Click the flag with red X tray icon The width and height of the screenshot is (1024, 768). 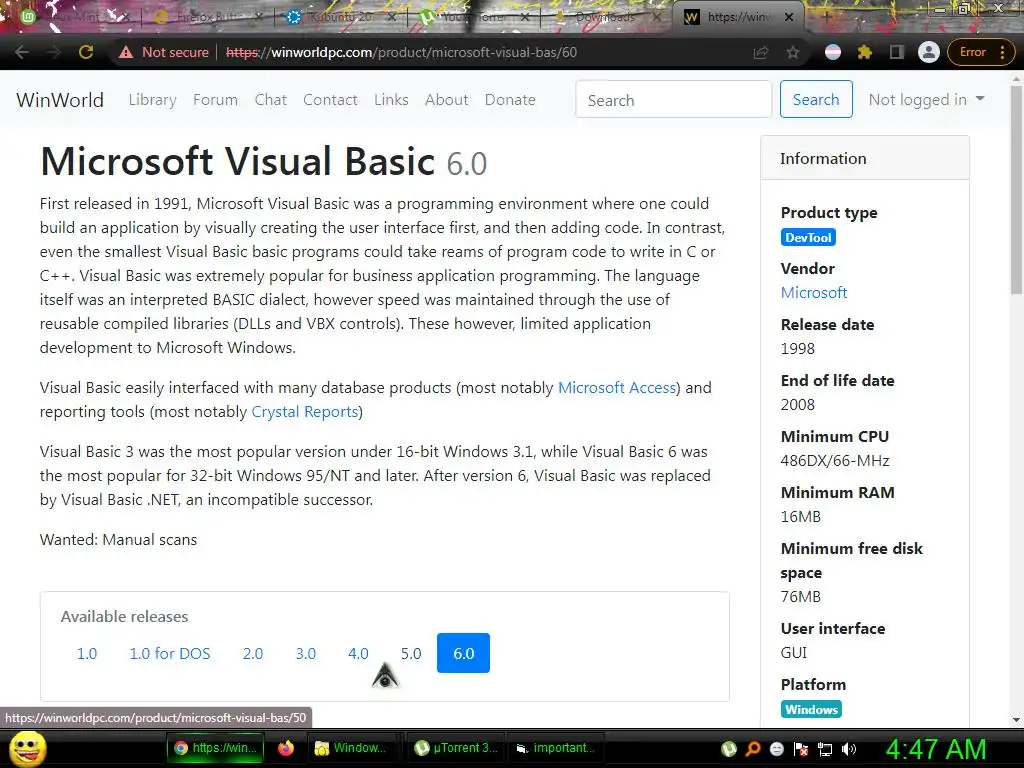[801, 749]
